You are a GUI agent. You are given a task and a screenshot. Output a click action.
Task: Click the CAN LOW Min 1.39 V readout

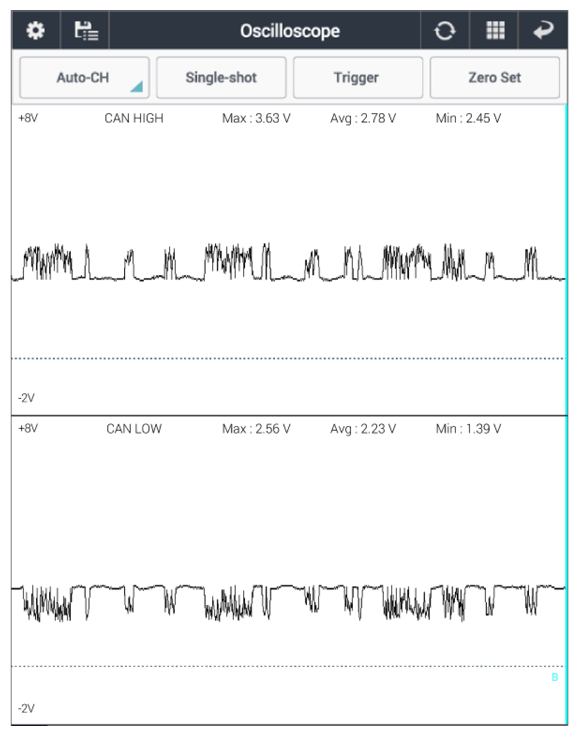pyautogui.click(x=468, y=429)
